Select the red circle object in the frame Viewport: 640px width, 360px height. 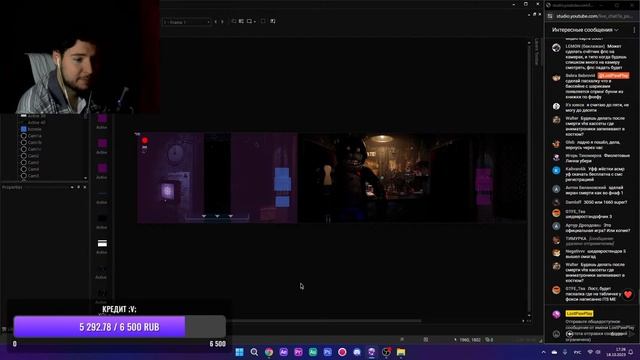pyautogui.click(x=144, y=140)
